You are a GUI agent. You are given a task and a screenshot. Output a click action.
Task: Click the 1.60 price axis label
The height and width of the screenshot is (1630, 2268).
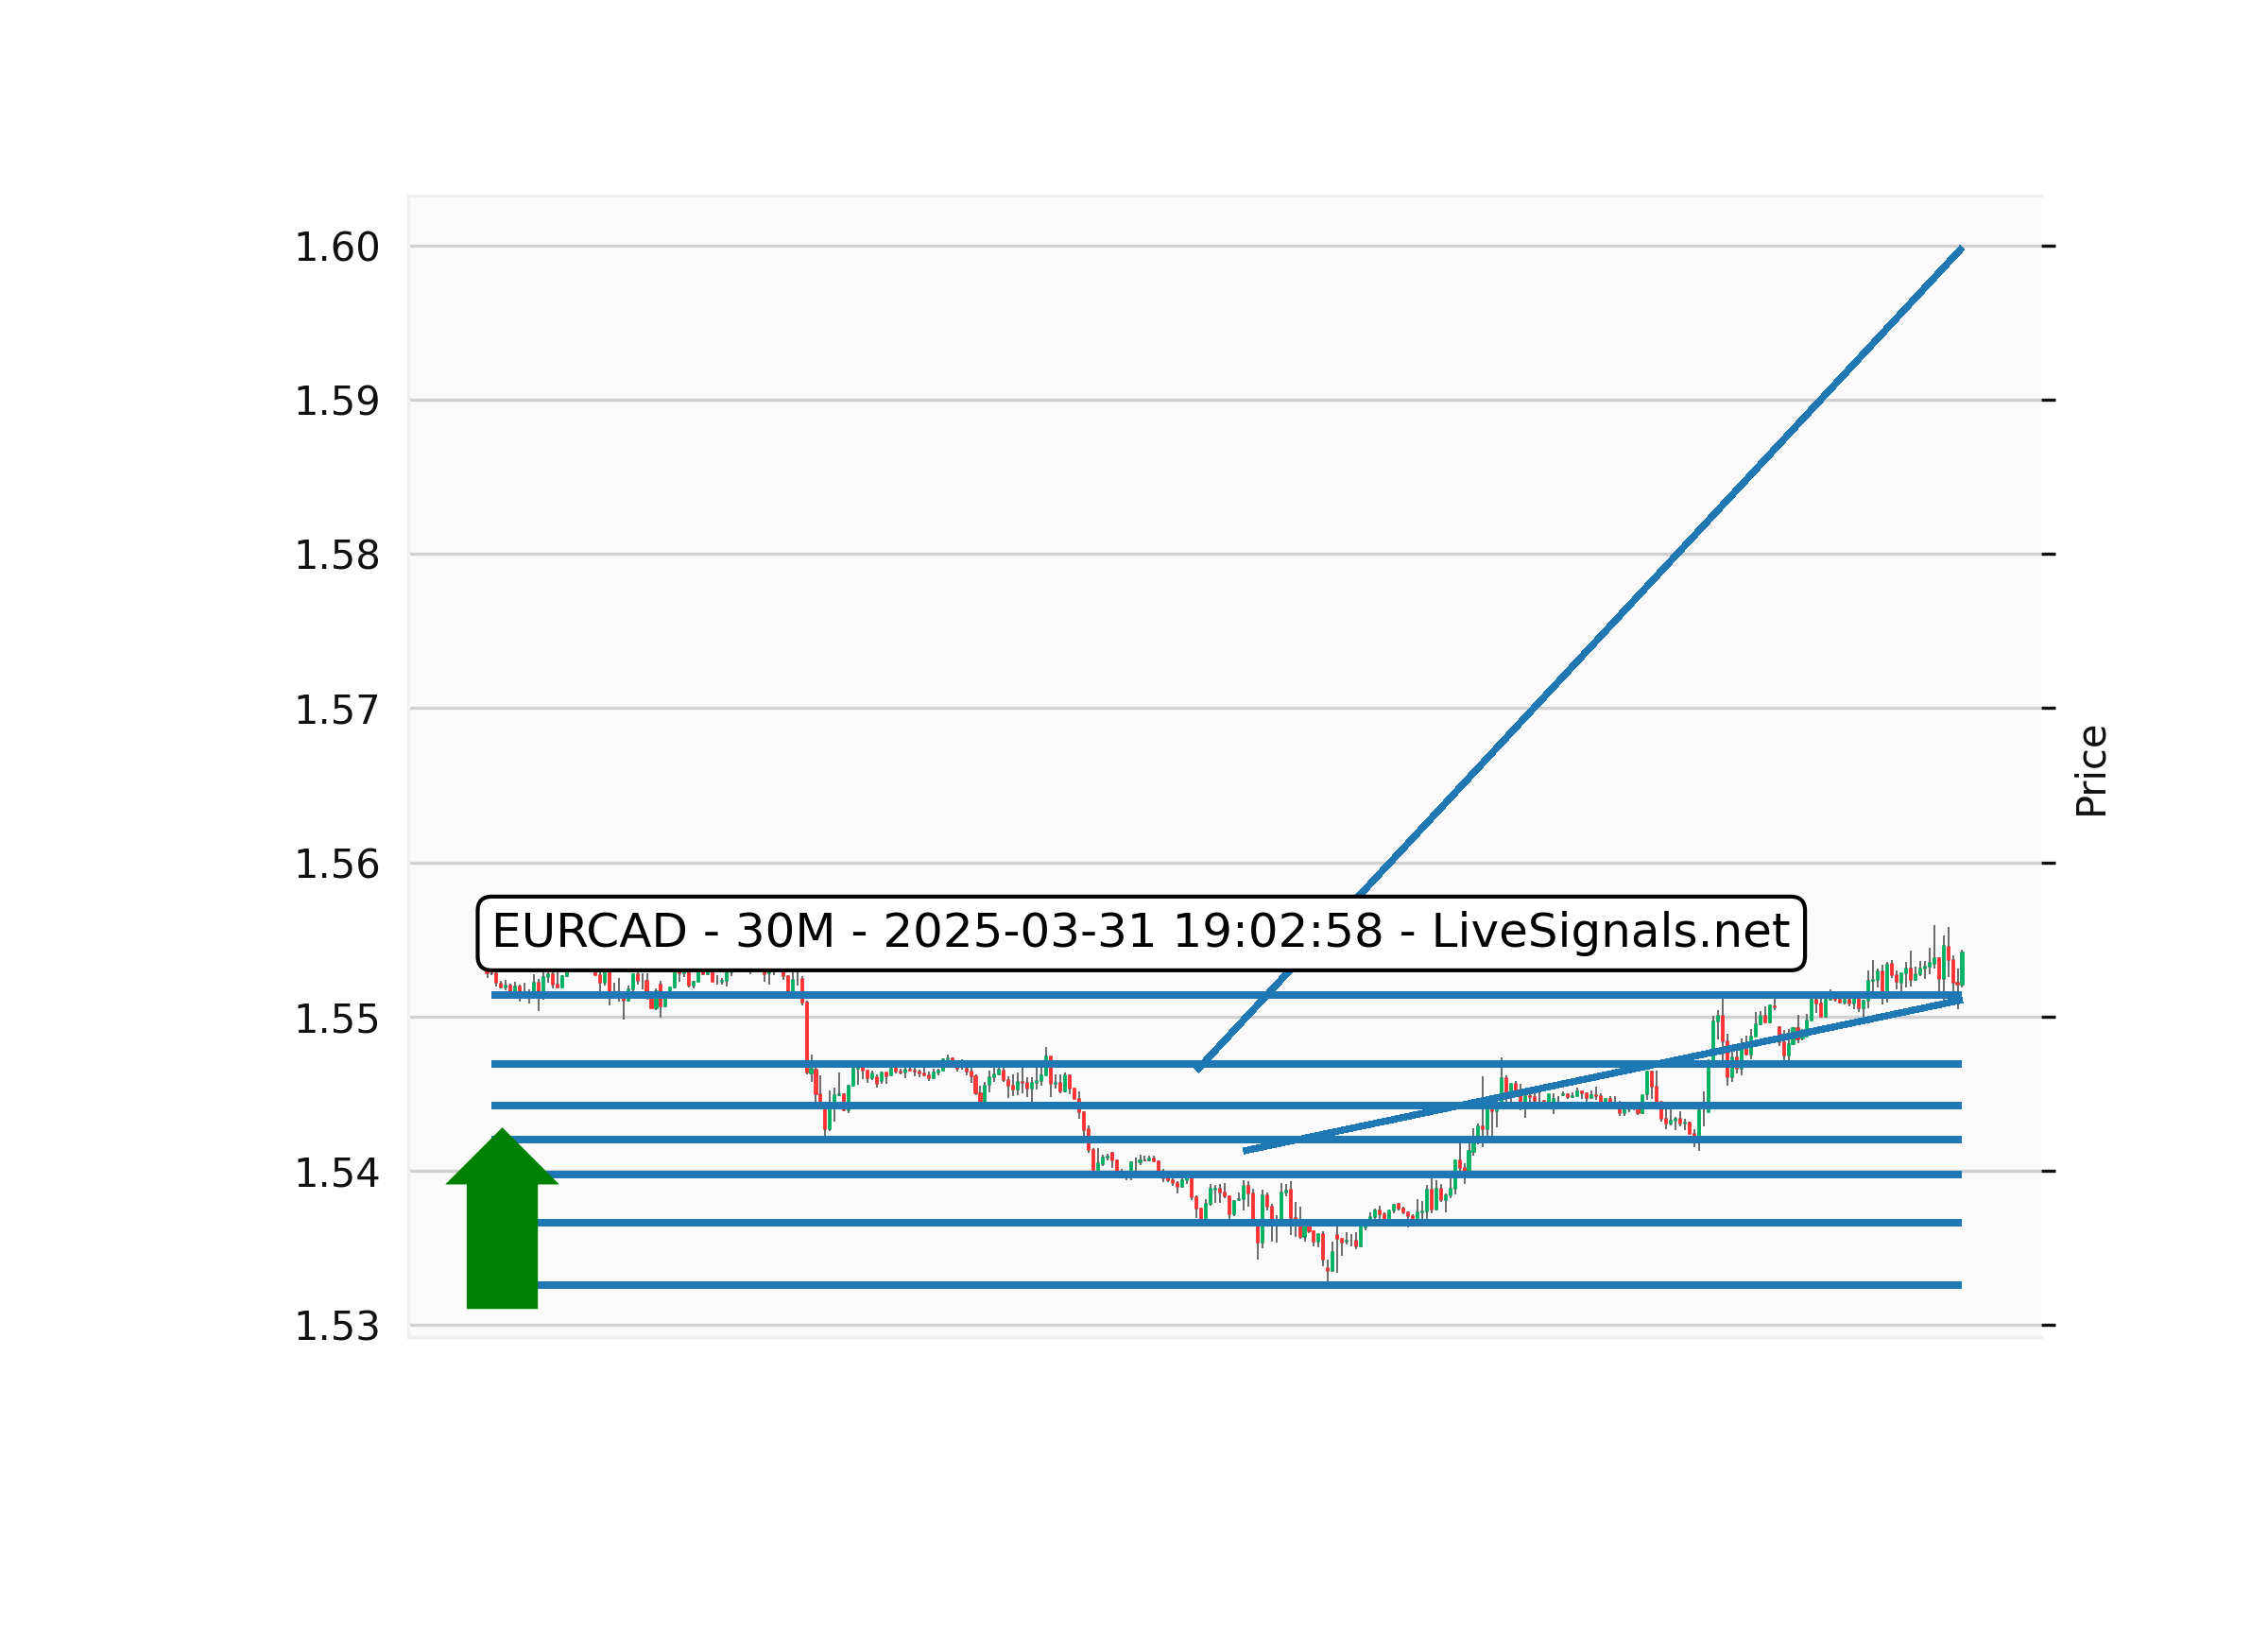tap(336, 247)
